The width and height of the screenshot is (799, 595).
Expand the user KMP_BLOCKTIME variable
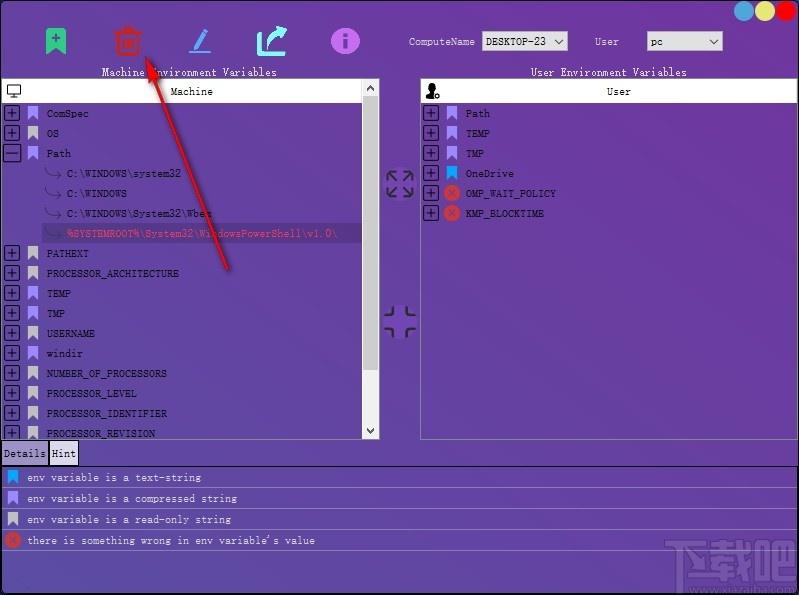click(431, 213)
